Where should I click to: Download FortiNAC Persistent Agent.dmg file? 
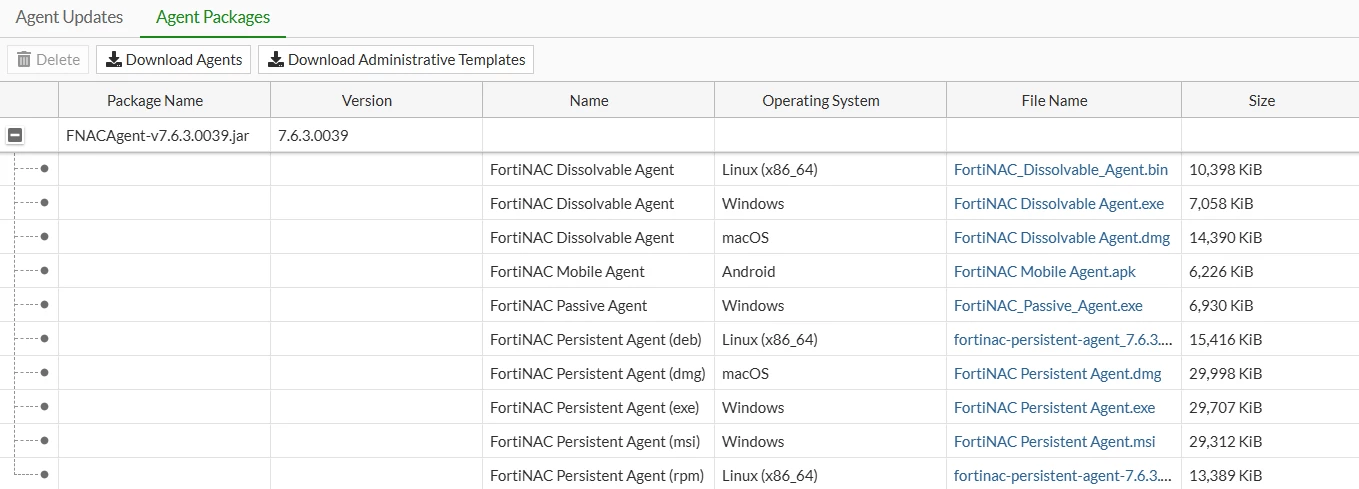1058,373
